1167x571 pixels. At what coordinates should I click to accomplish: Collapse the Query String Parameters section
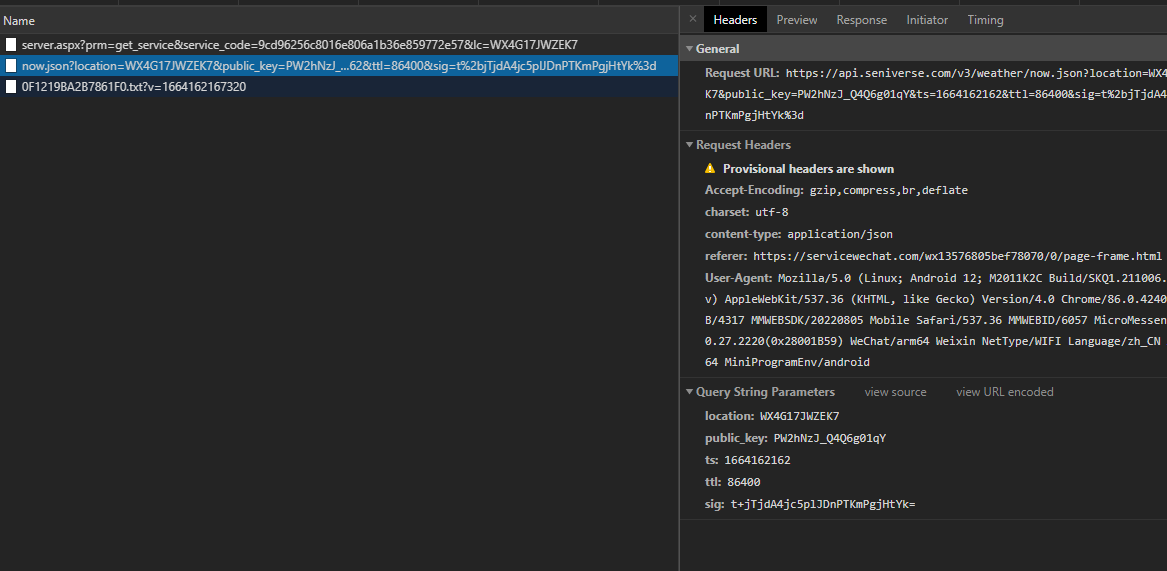coord(689,392)
